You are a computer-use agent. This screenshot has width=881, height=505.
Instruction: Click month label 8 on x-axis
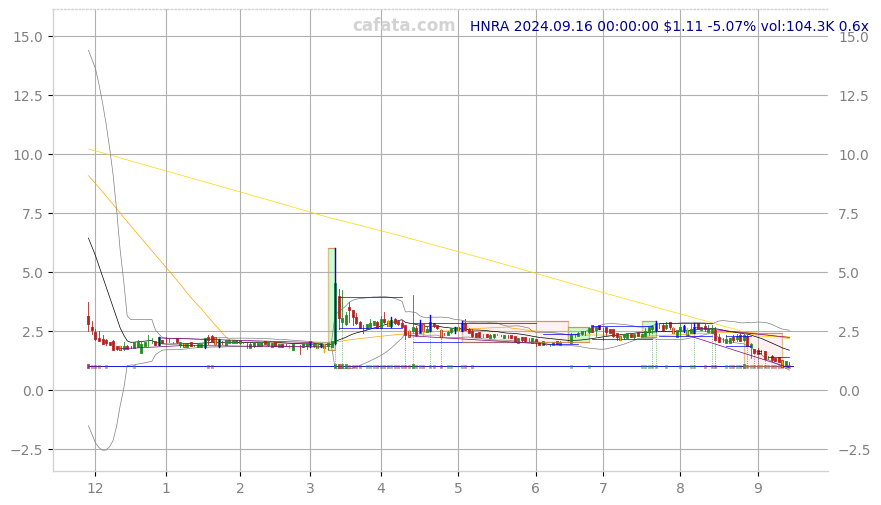tap(680, 488)
